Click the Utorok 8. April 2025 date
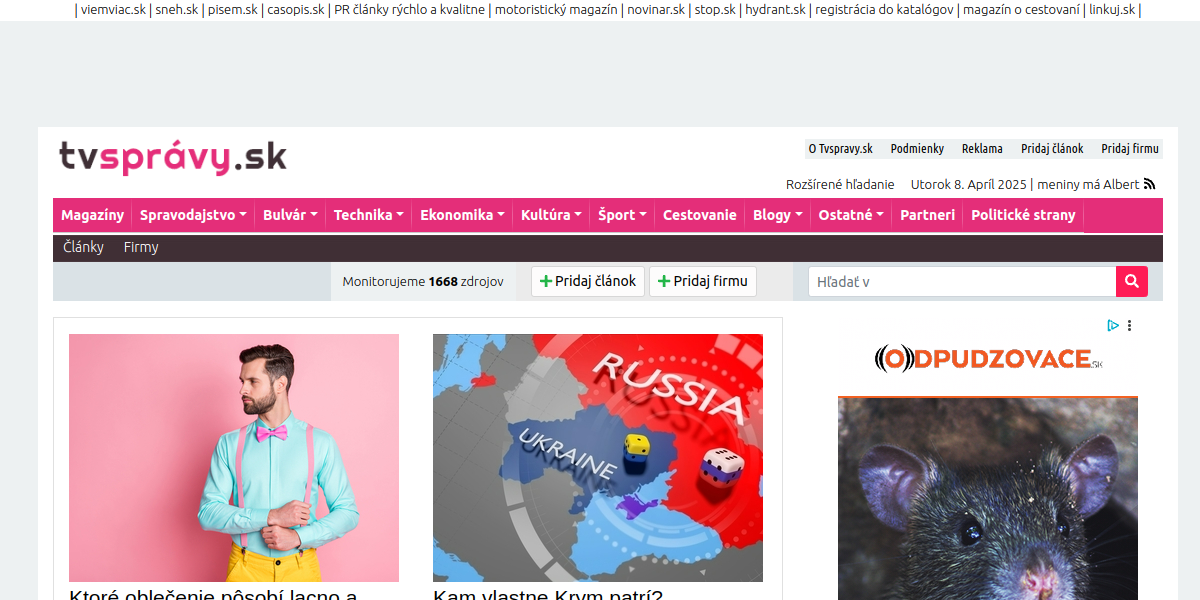Viewport: 1200px width, 600px height. pos(969,184)
